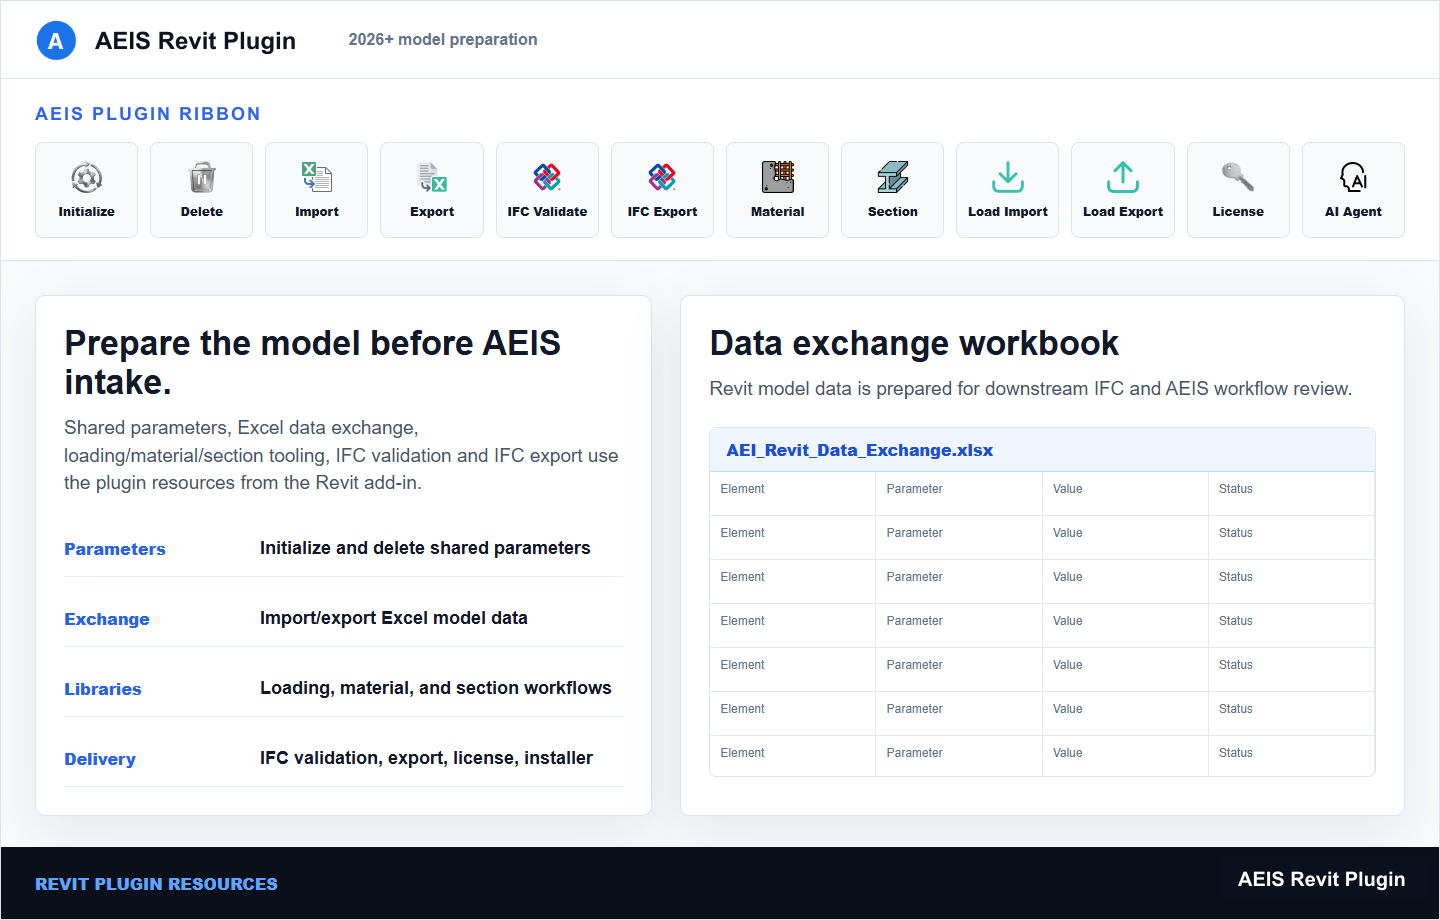
Task: Click the '2026+ model preparation' subtitle
Action: 443,40
